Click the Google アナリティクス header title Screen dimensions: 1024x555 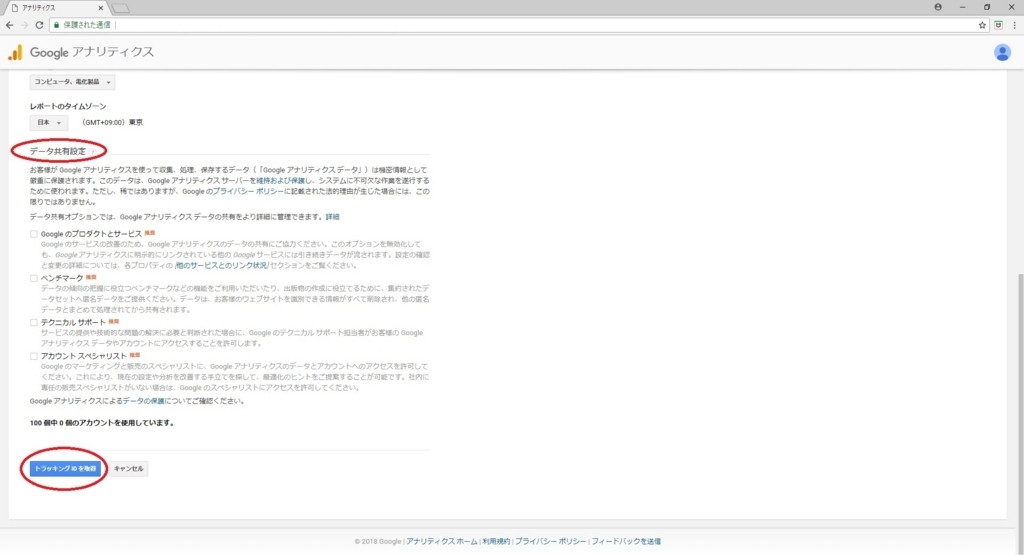click(x=92, y=52)
